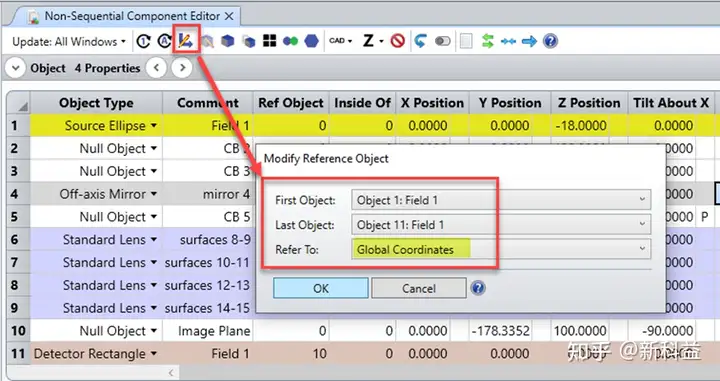The width and height of the screenshot is (720, 381).
Task: Open the CAD dropdown in toolbar
Action: tap(341, 41)
